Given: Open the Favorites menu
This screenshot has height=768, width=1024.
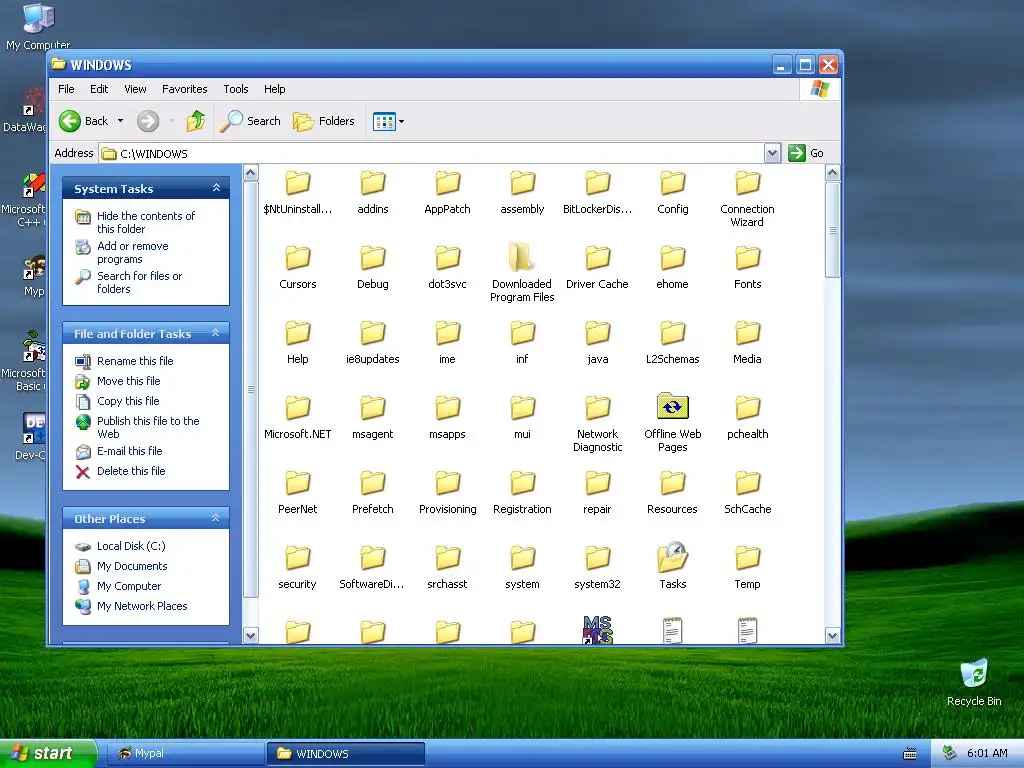Looking at the screenshot, I should (x=184, y=89).
